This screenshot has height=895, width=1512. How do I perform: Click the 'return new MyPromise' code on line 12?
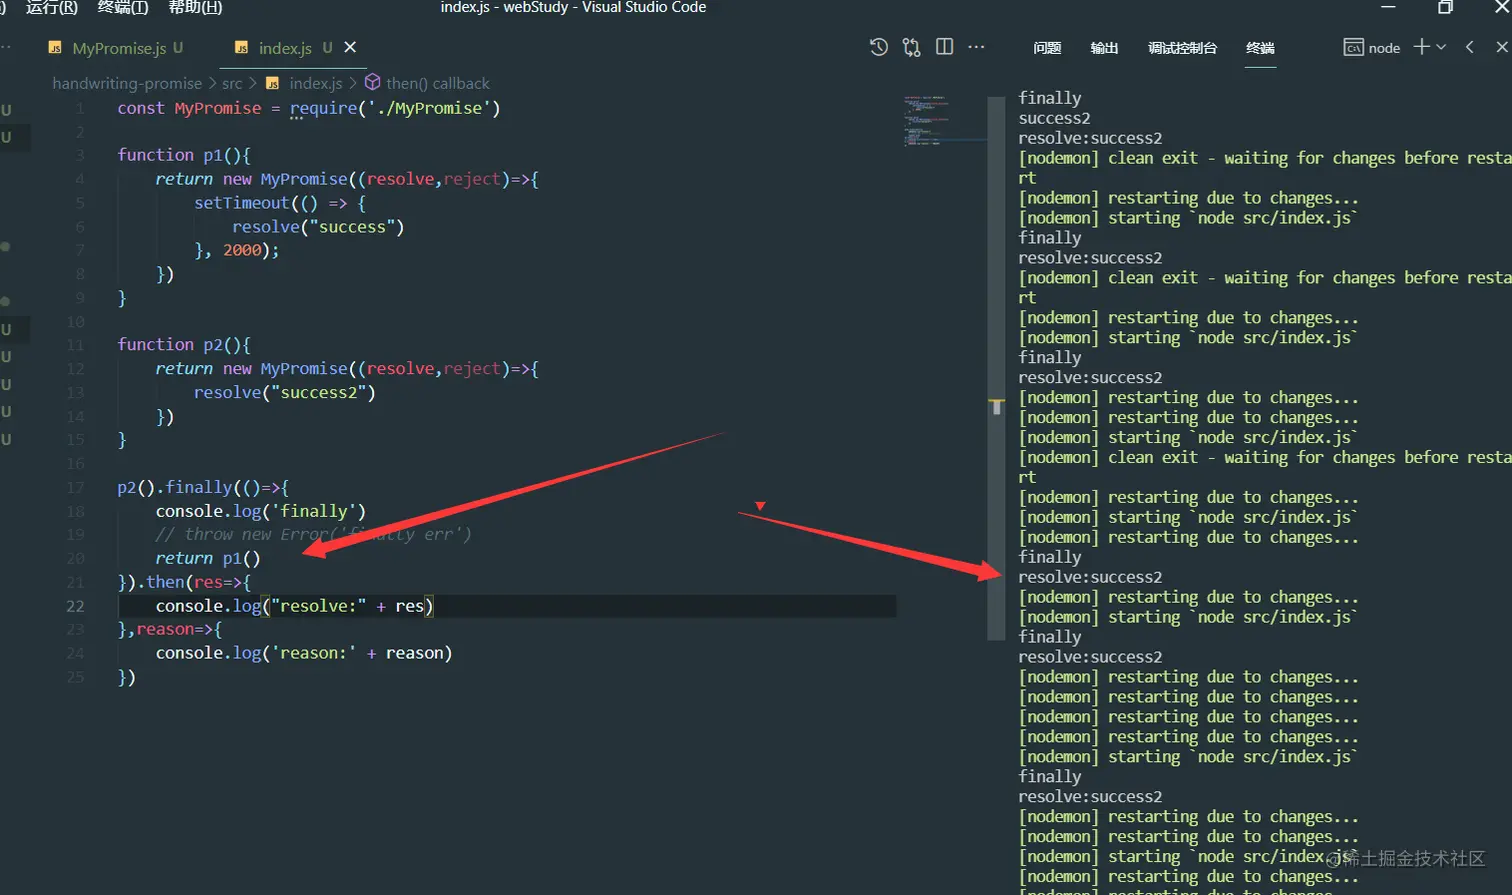pyautogui.click(x=347, y=369)
